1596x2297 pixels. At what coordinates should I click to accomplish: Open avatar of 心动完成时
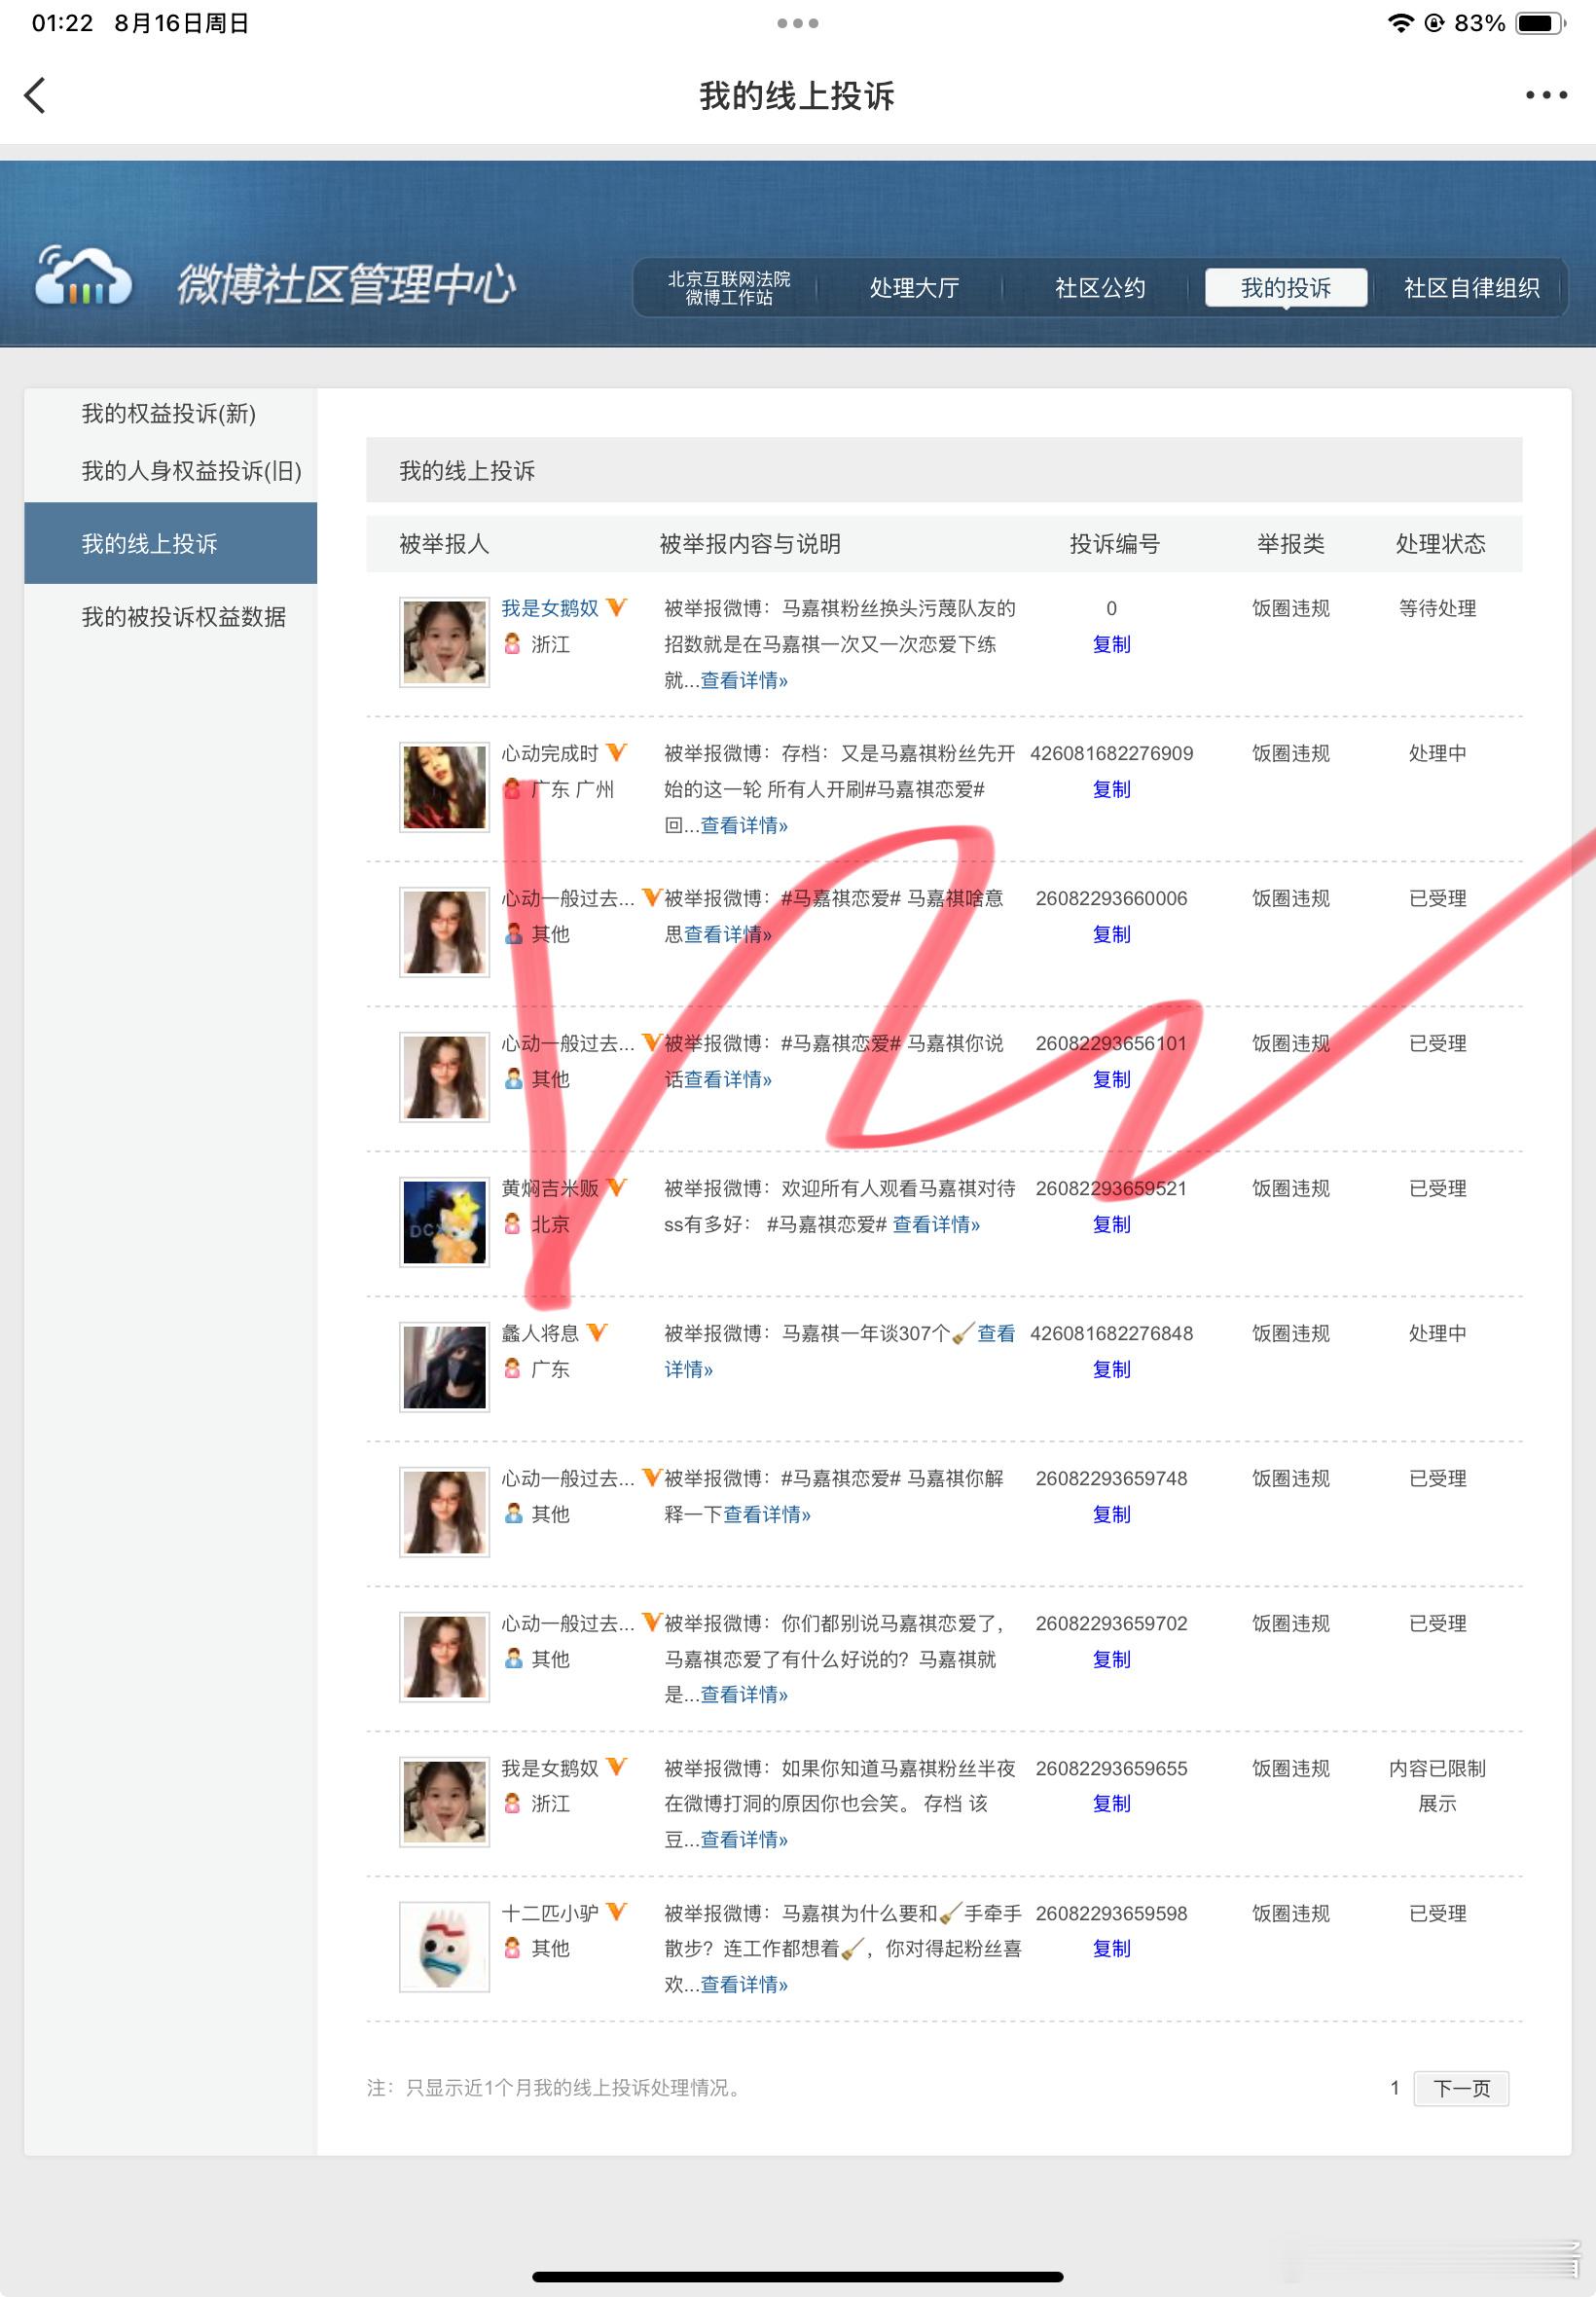(444, 787)
